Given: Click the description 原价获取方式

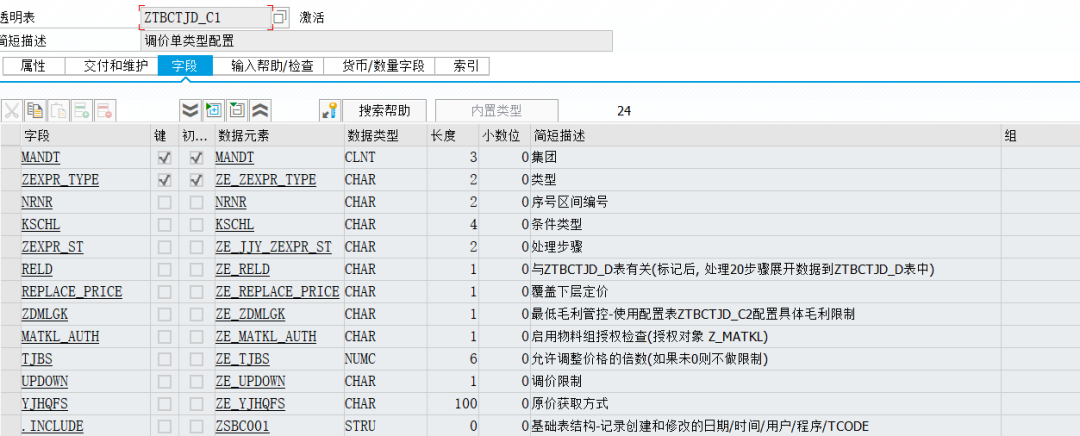Looking at the screenshot, I should point(569,404).
